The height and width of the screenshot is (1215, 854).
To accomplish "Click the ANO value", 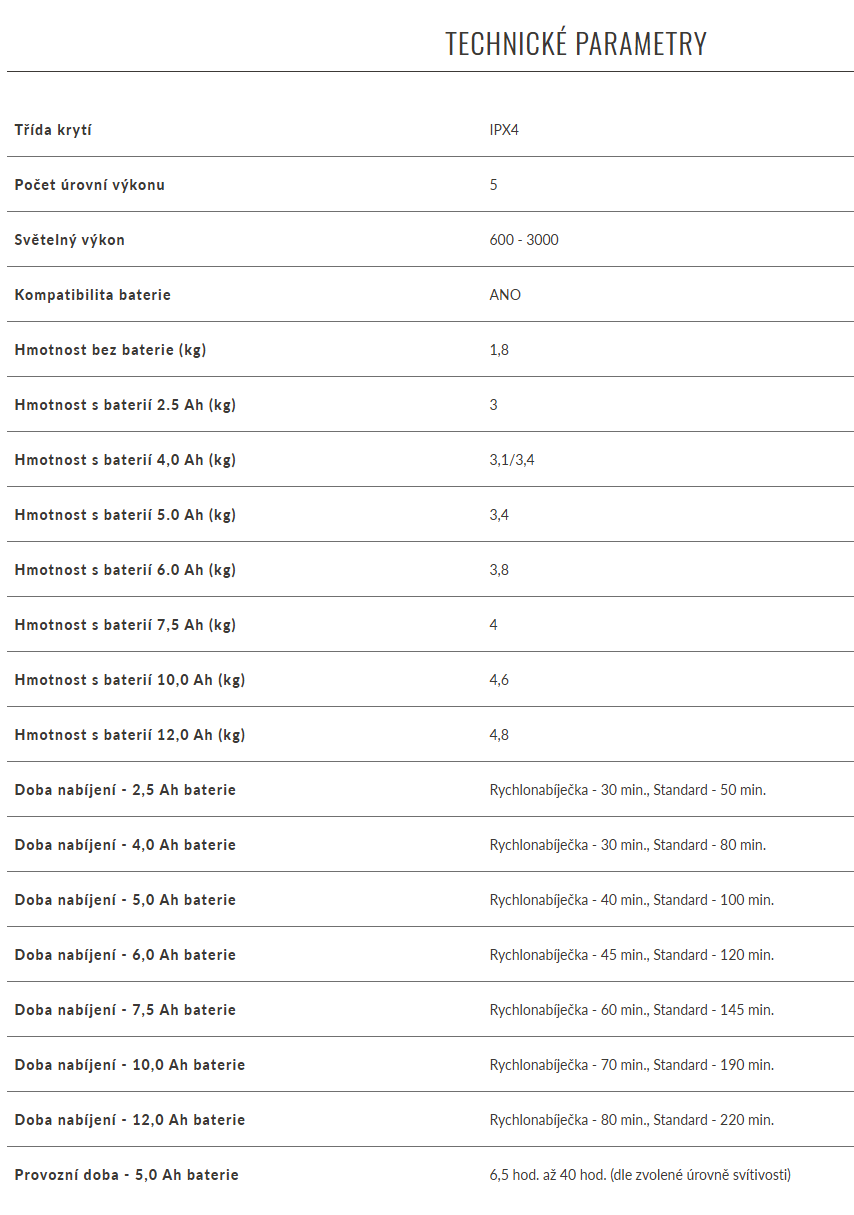I will (x=505, y=295).
